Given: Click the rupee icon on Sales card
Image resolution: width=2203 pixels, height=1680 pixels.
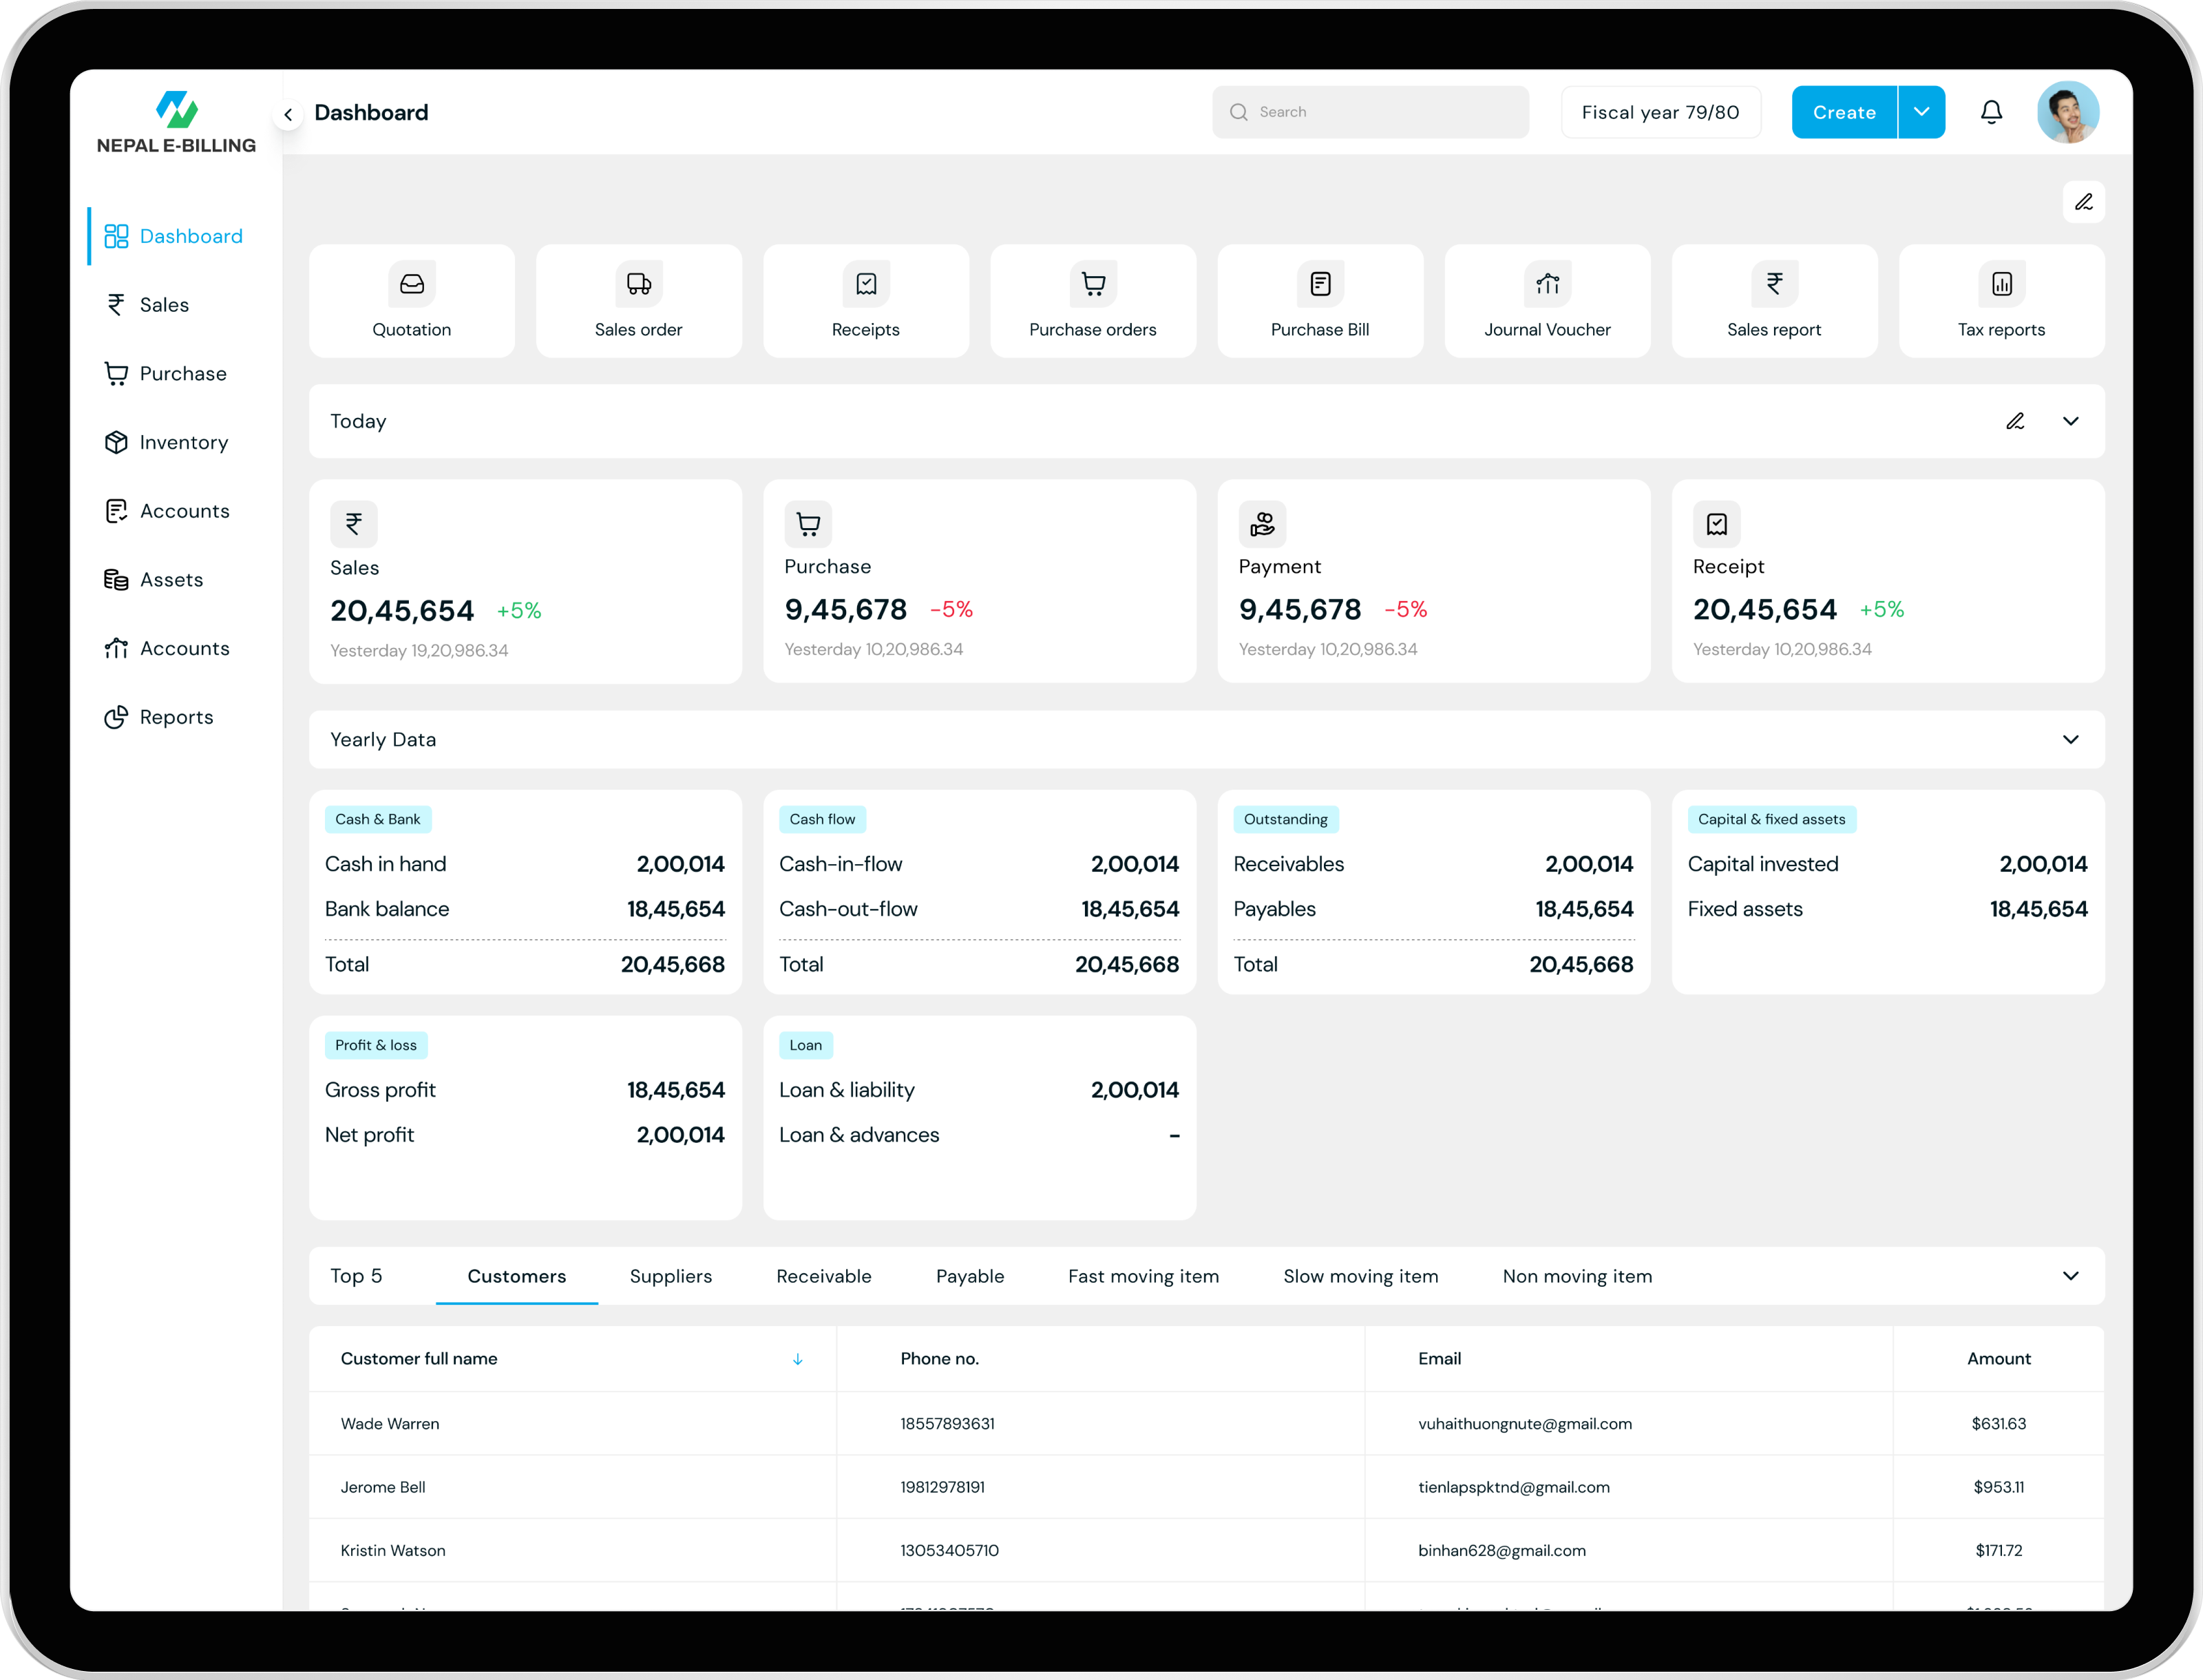Looking at the screenshot, I should coord(354,523).
